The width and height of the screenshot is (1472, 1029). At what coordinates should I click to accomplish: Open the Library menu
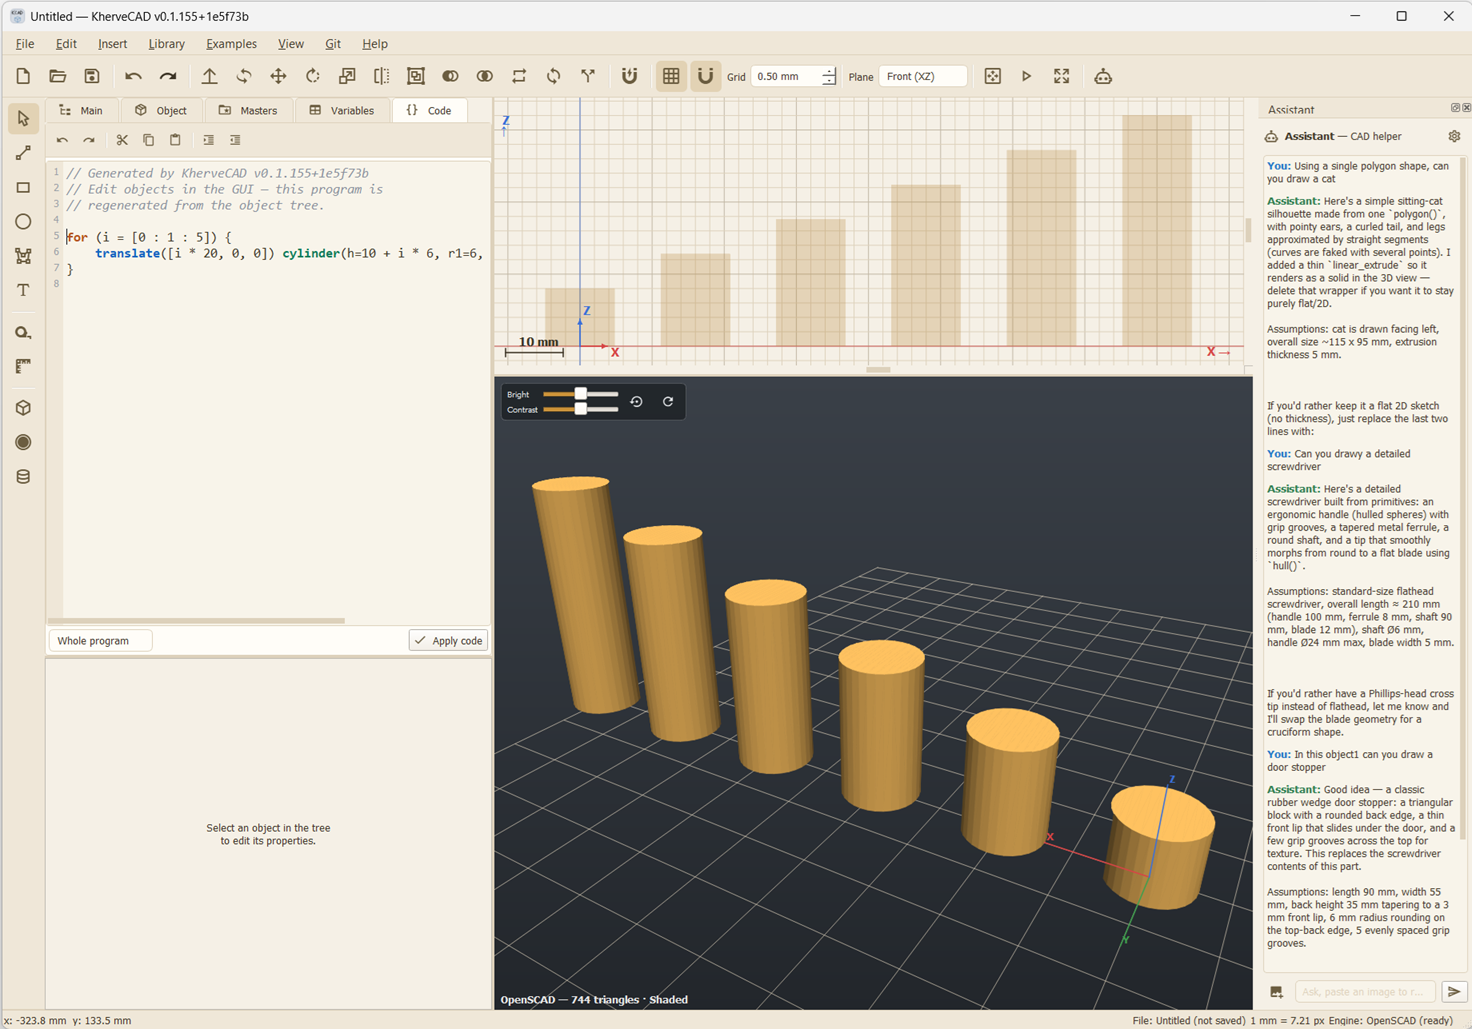pyautogui.click(x=166, y=44)
